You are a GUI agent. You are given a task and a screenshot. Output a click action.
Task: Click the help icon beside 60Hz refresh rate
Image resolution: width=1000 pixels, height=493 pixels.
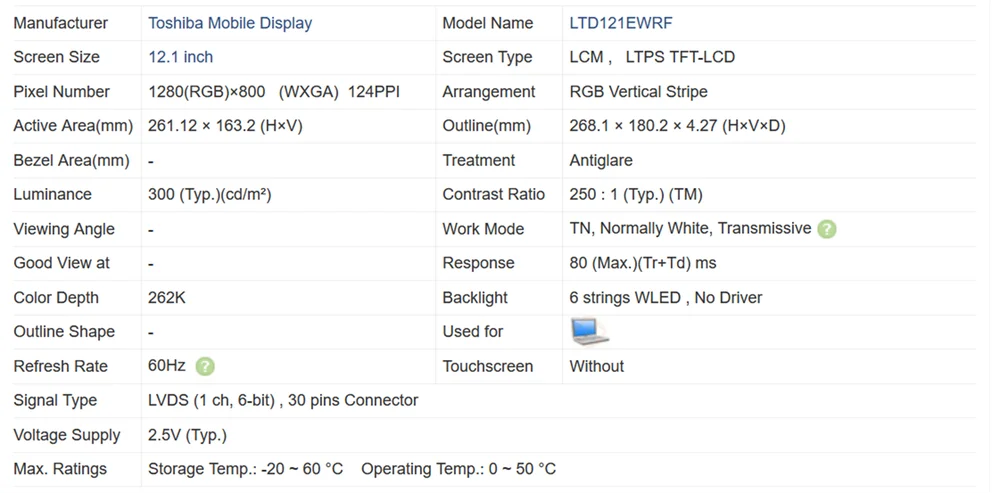point(205,367)
